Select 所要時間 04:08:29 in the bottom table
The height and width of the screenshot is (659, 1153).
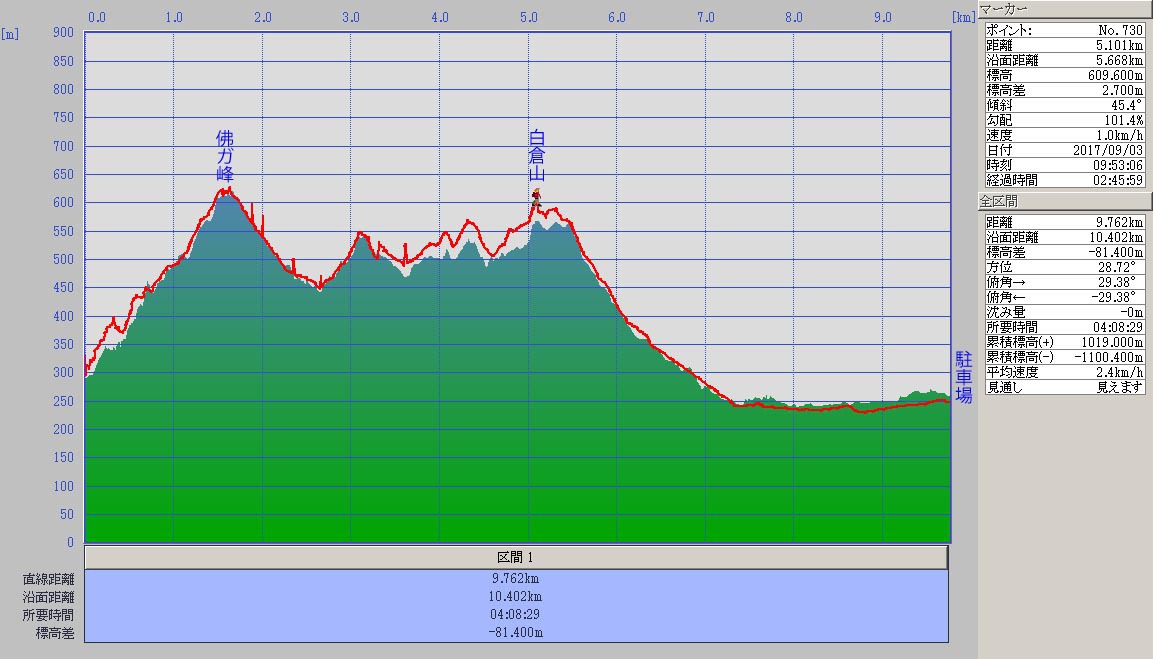pos(516,614)
